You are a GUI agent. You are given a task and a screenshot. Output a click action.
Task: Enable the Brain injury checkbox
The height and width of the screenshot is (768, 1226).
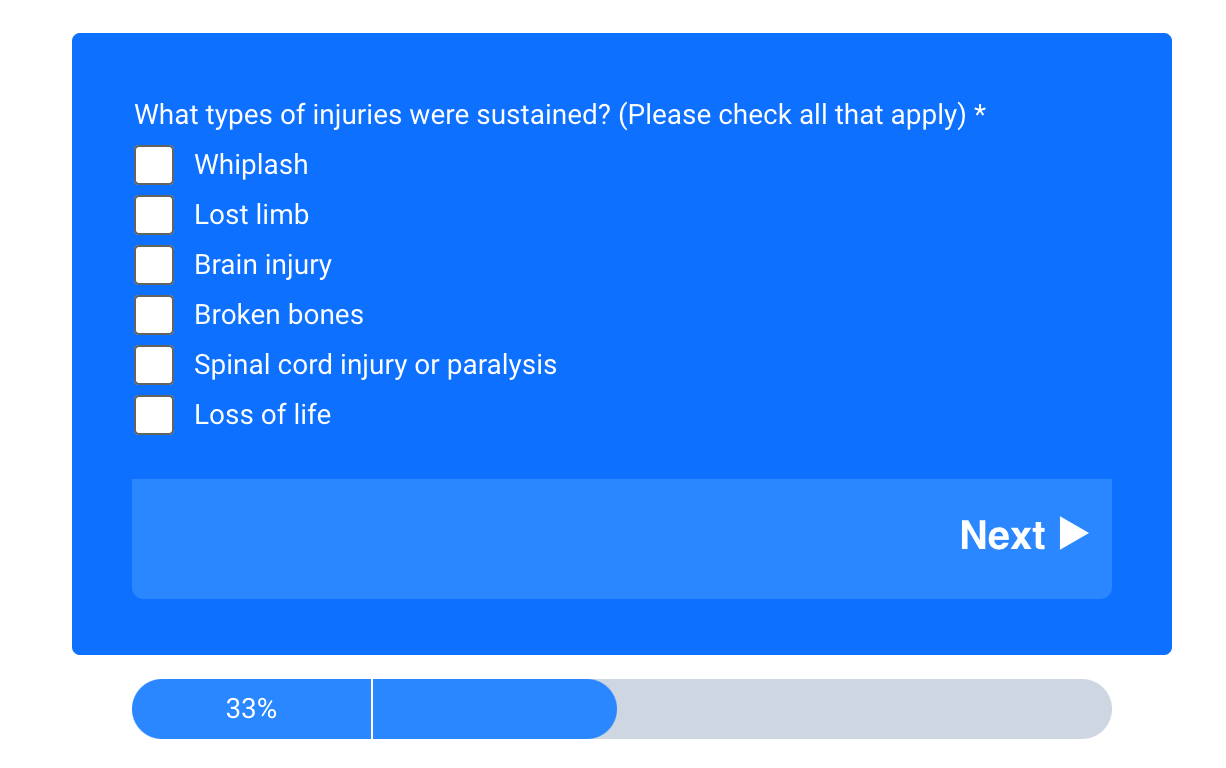[154, 265]
